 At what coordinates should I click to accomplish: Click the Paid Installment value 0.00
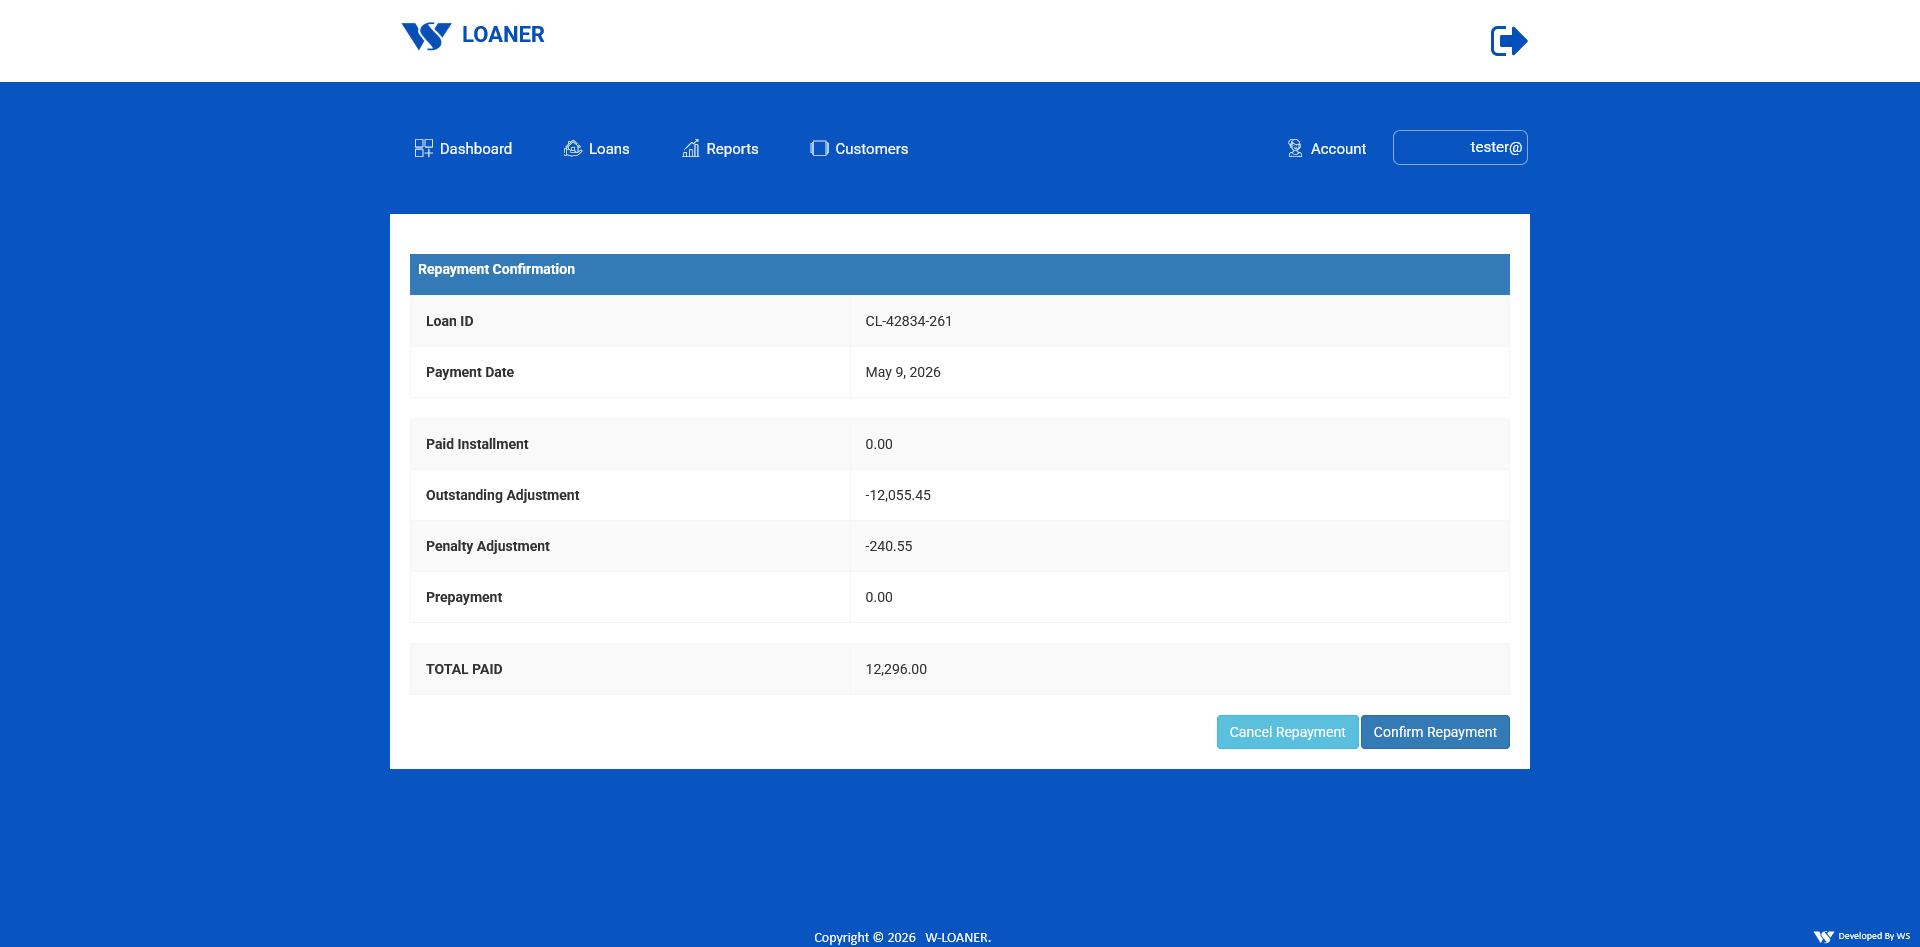click(x=879, y=444)
